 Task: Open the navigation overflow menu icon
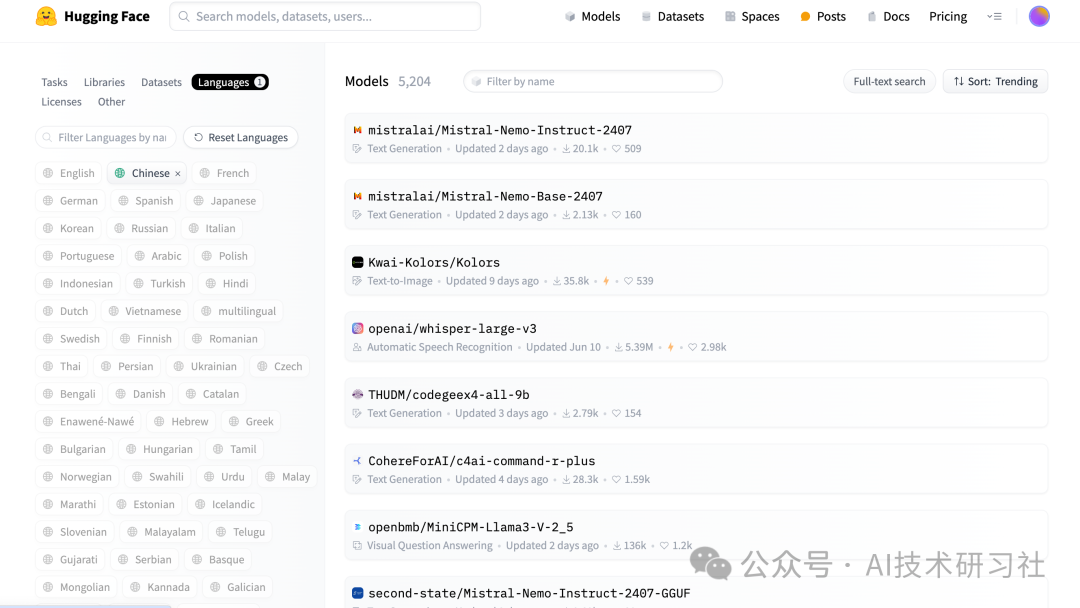(994, 17)
